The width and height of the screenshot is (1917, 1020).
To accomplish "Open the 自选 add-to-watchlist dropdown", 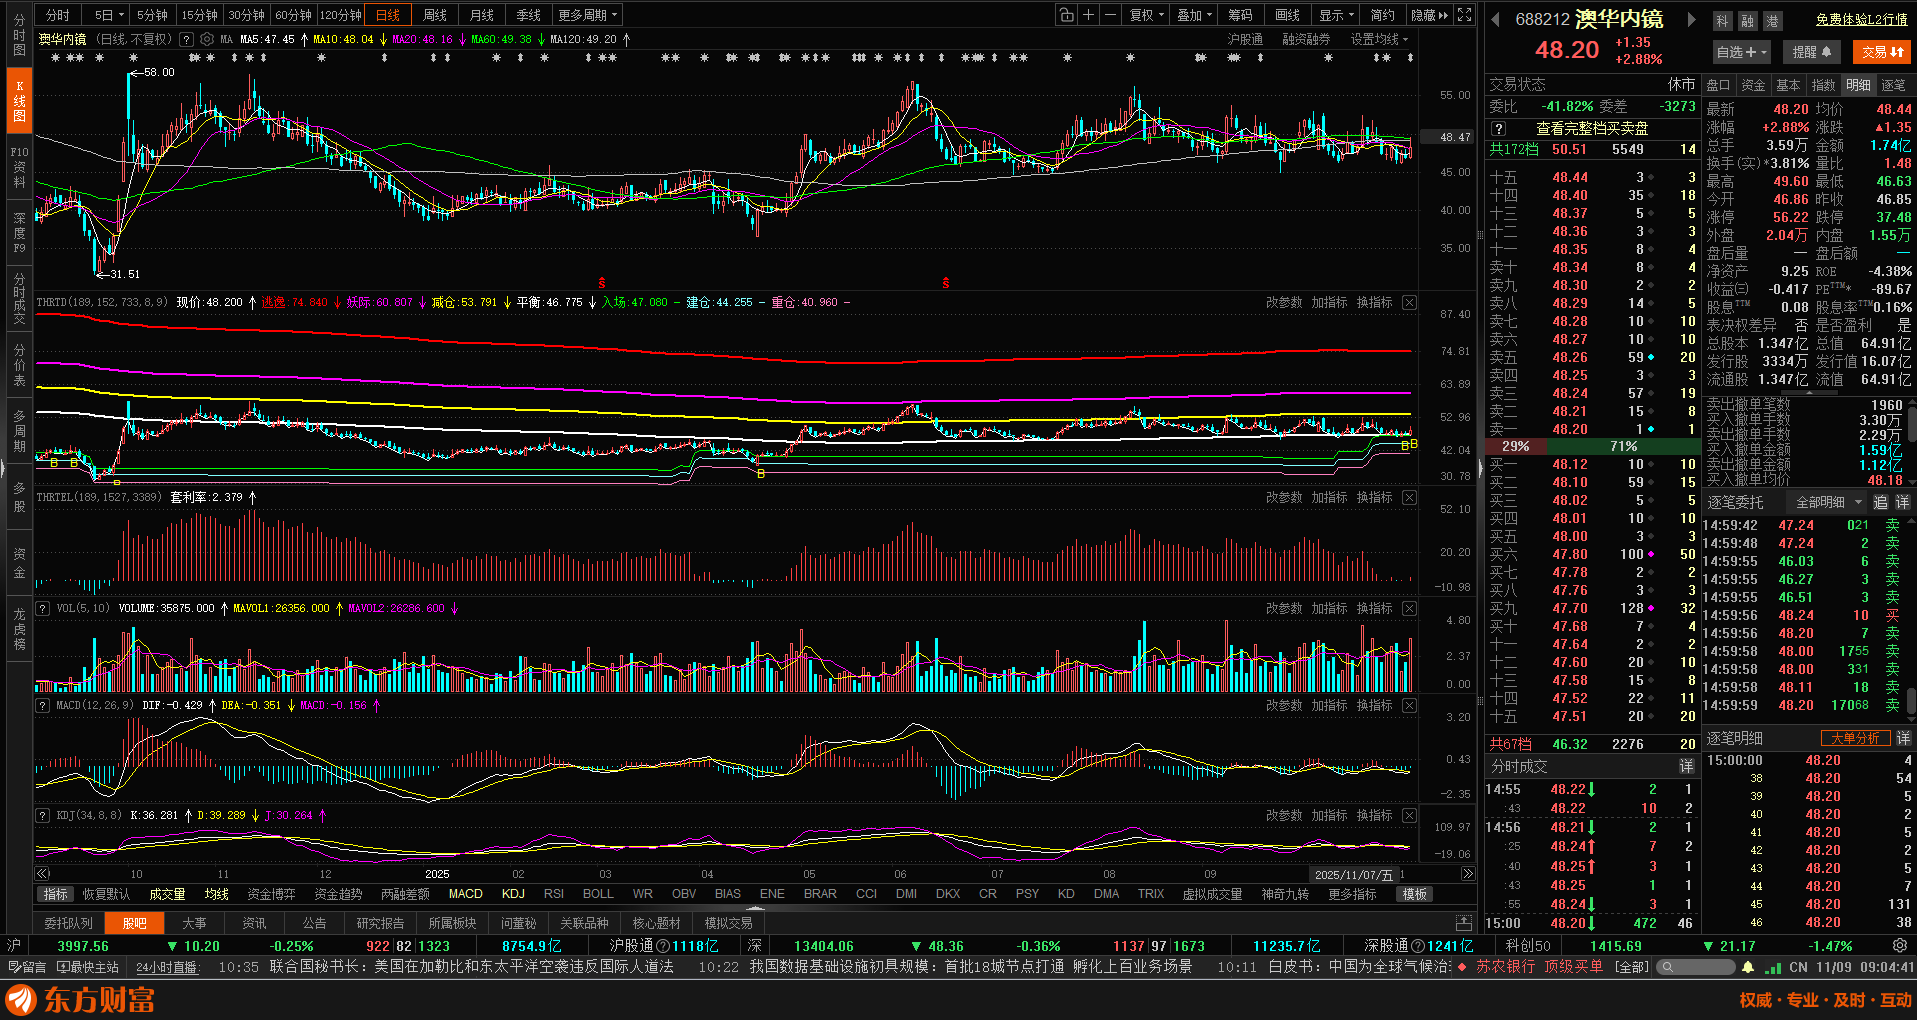I will tap(1742, 52).
